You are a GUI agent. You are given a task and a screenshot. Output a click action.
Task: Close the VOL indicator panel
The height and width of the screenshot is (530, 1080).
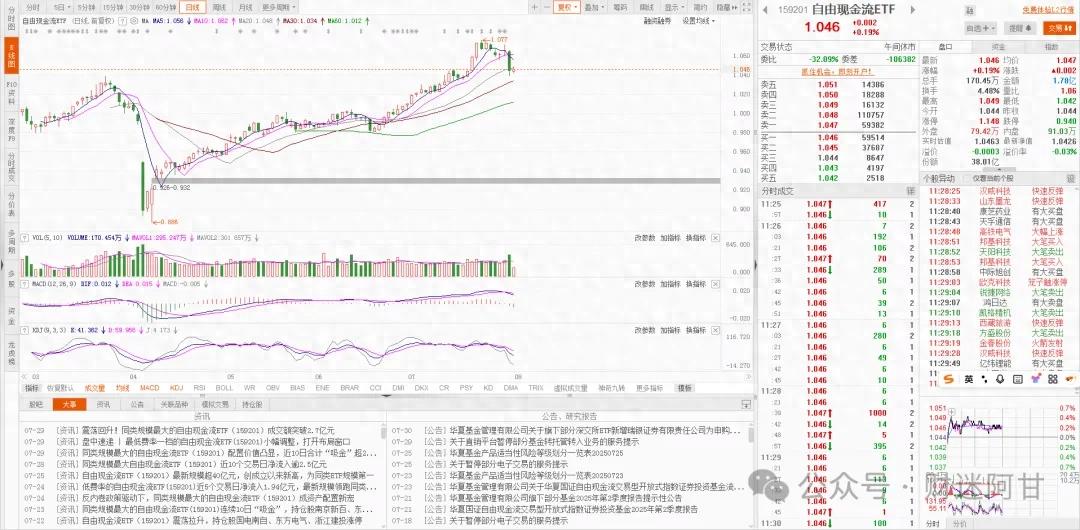[715, 238]
